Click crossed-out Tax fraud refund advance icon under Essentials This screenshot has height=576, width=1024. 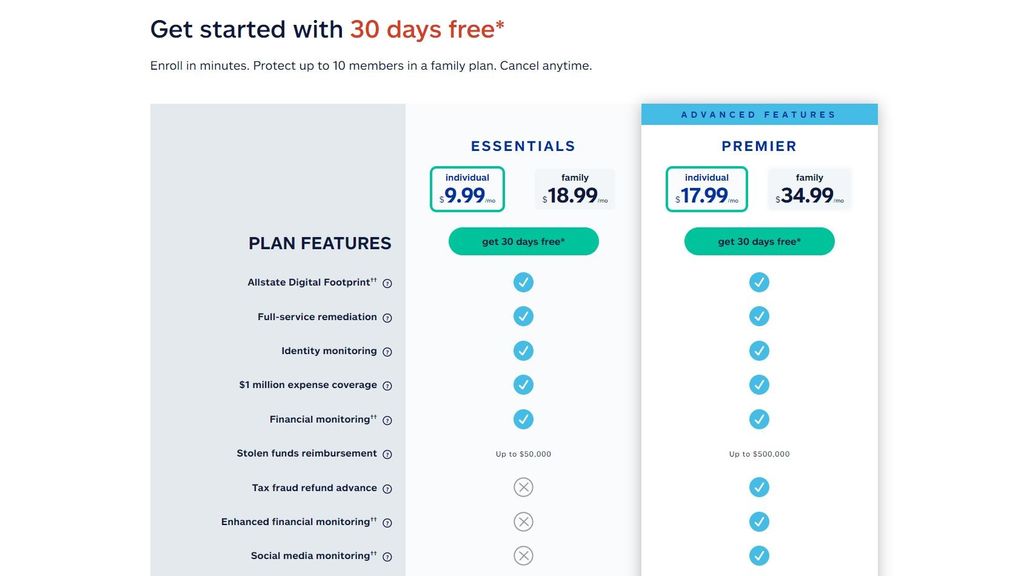click(523, 487)
